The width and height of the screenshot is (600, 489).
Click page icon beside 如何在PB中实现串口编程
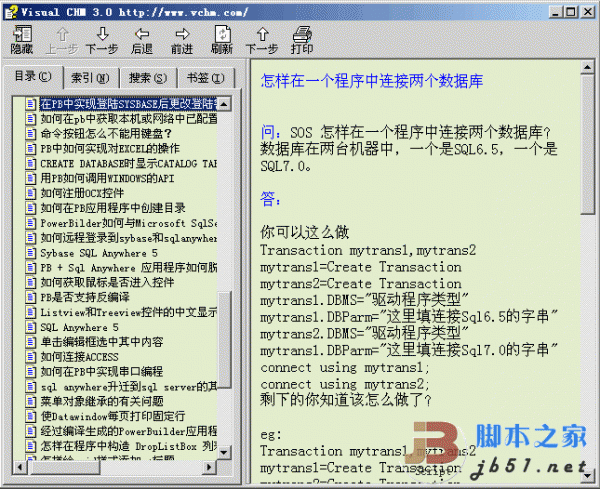point(31,372)
